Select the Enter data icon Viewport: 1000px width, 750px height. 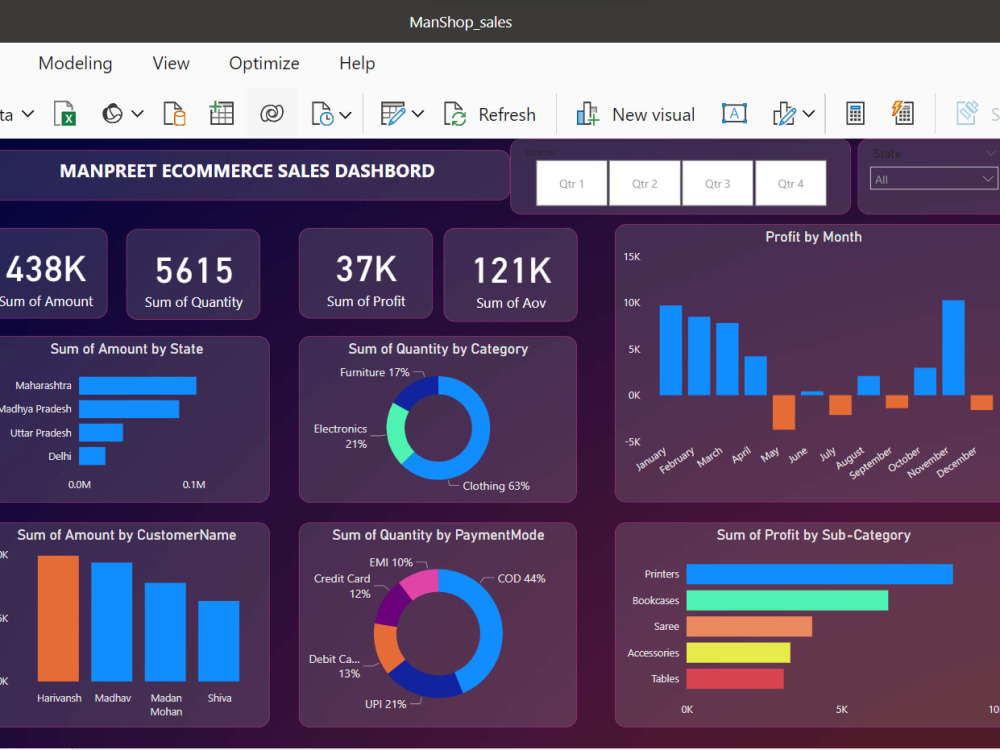click(x=221, y=113)
